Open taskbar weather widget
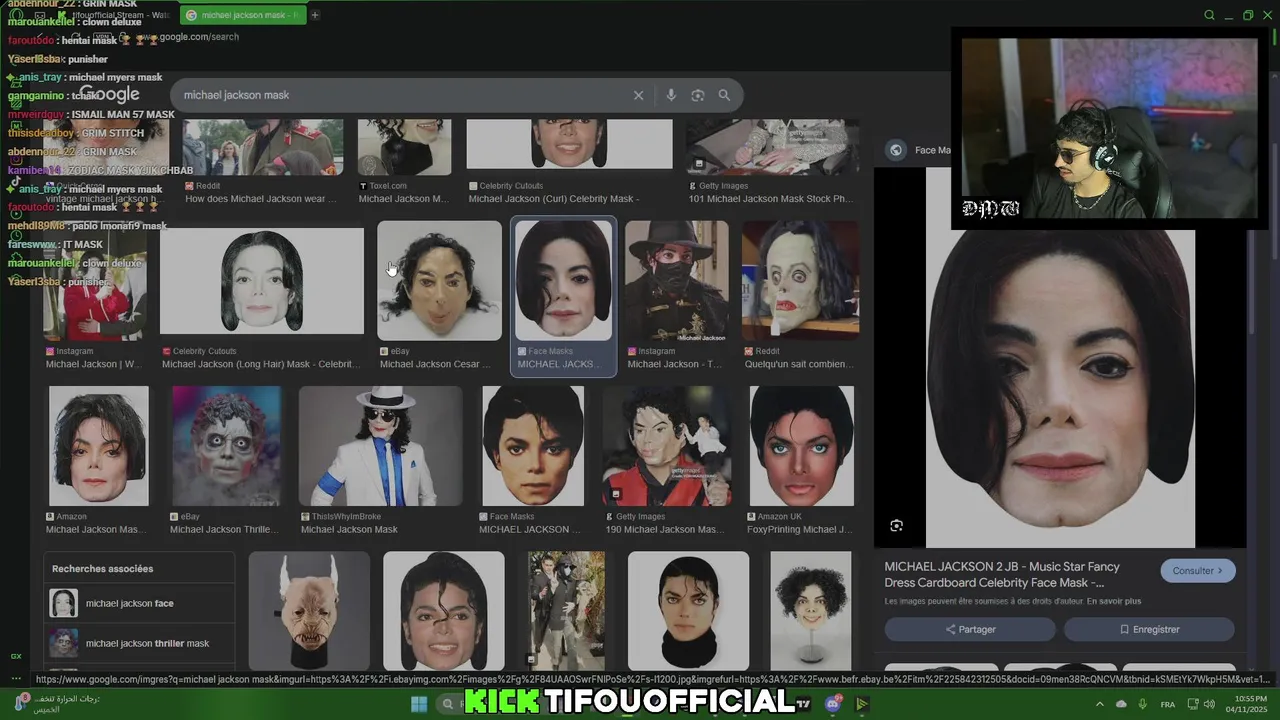The image size is (1280, 720). [55, 704]
